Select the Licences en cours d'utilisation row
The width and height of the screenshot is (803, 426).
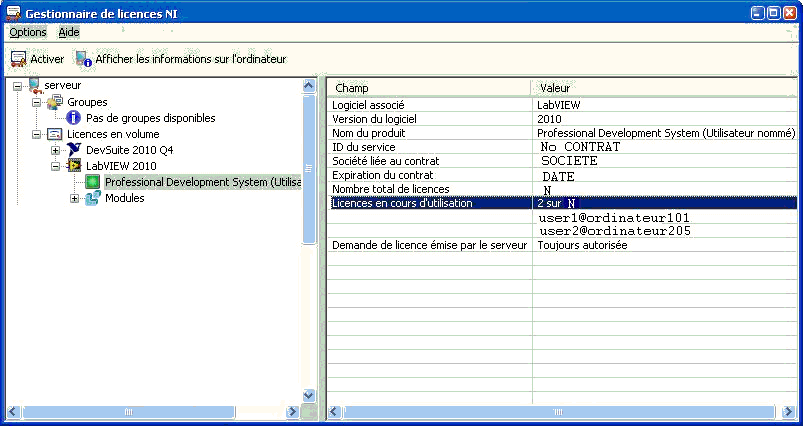point(430,203)
